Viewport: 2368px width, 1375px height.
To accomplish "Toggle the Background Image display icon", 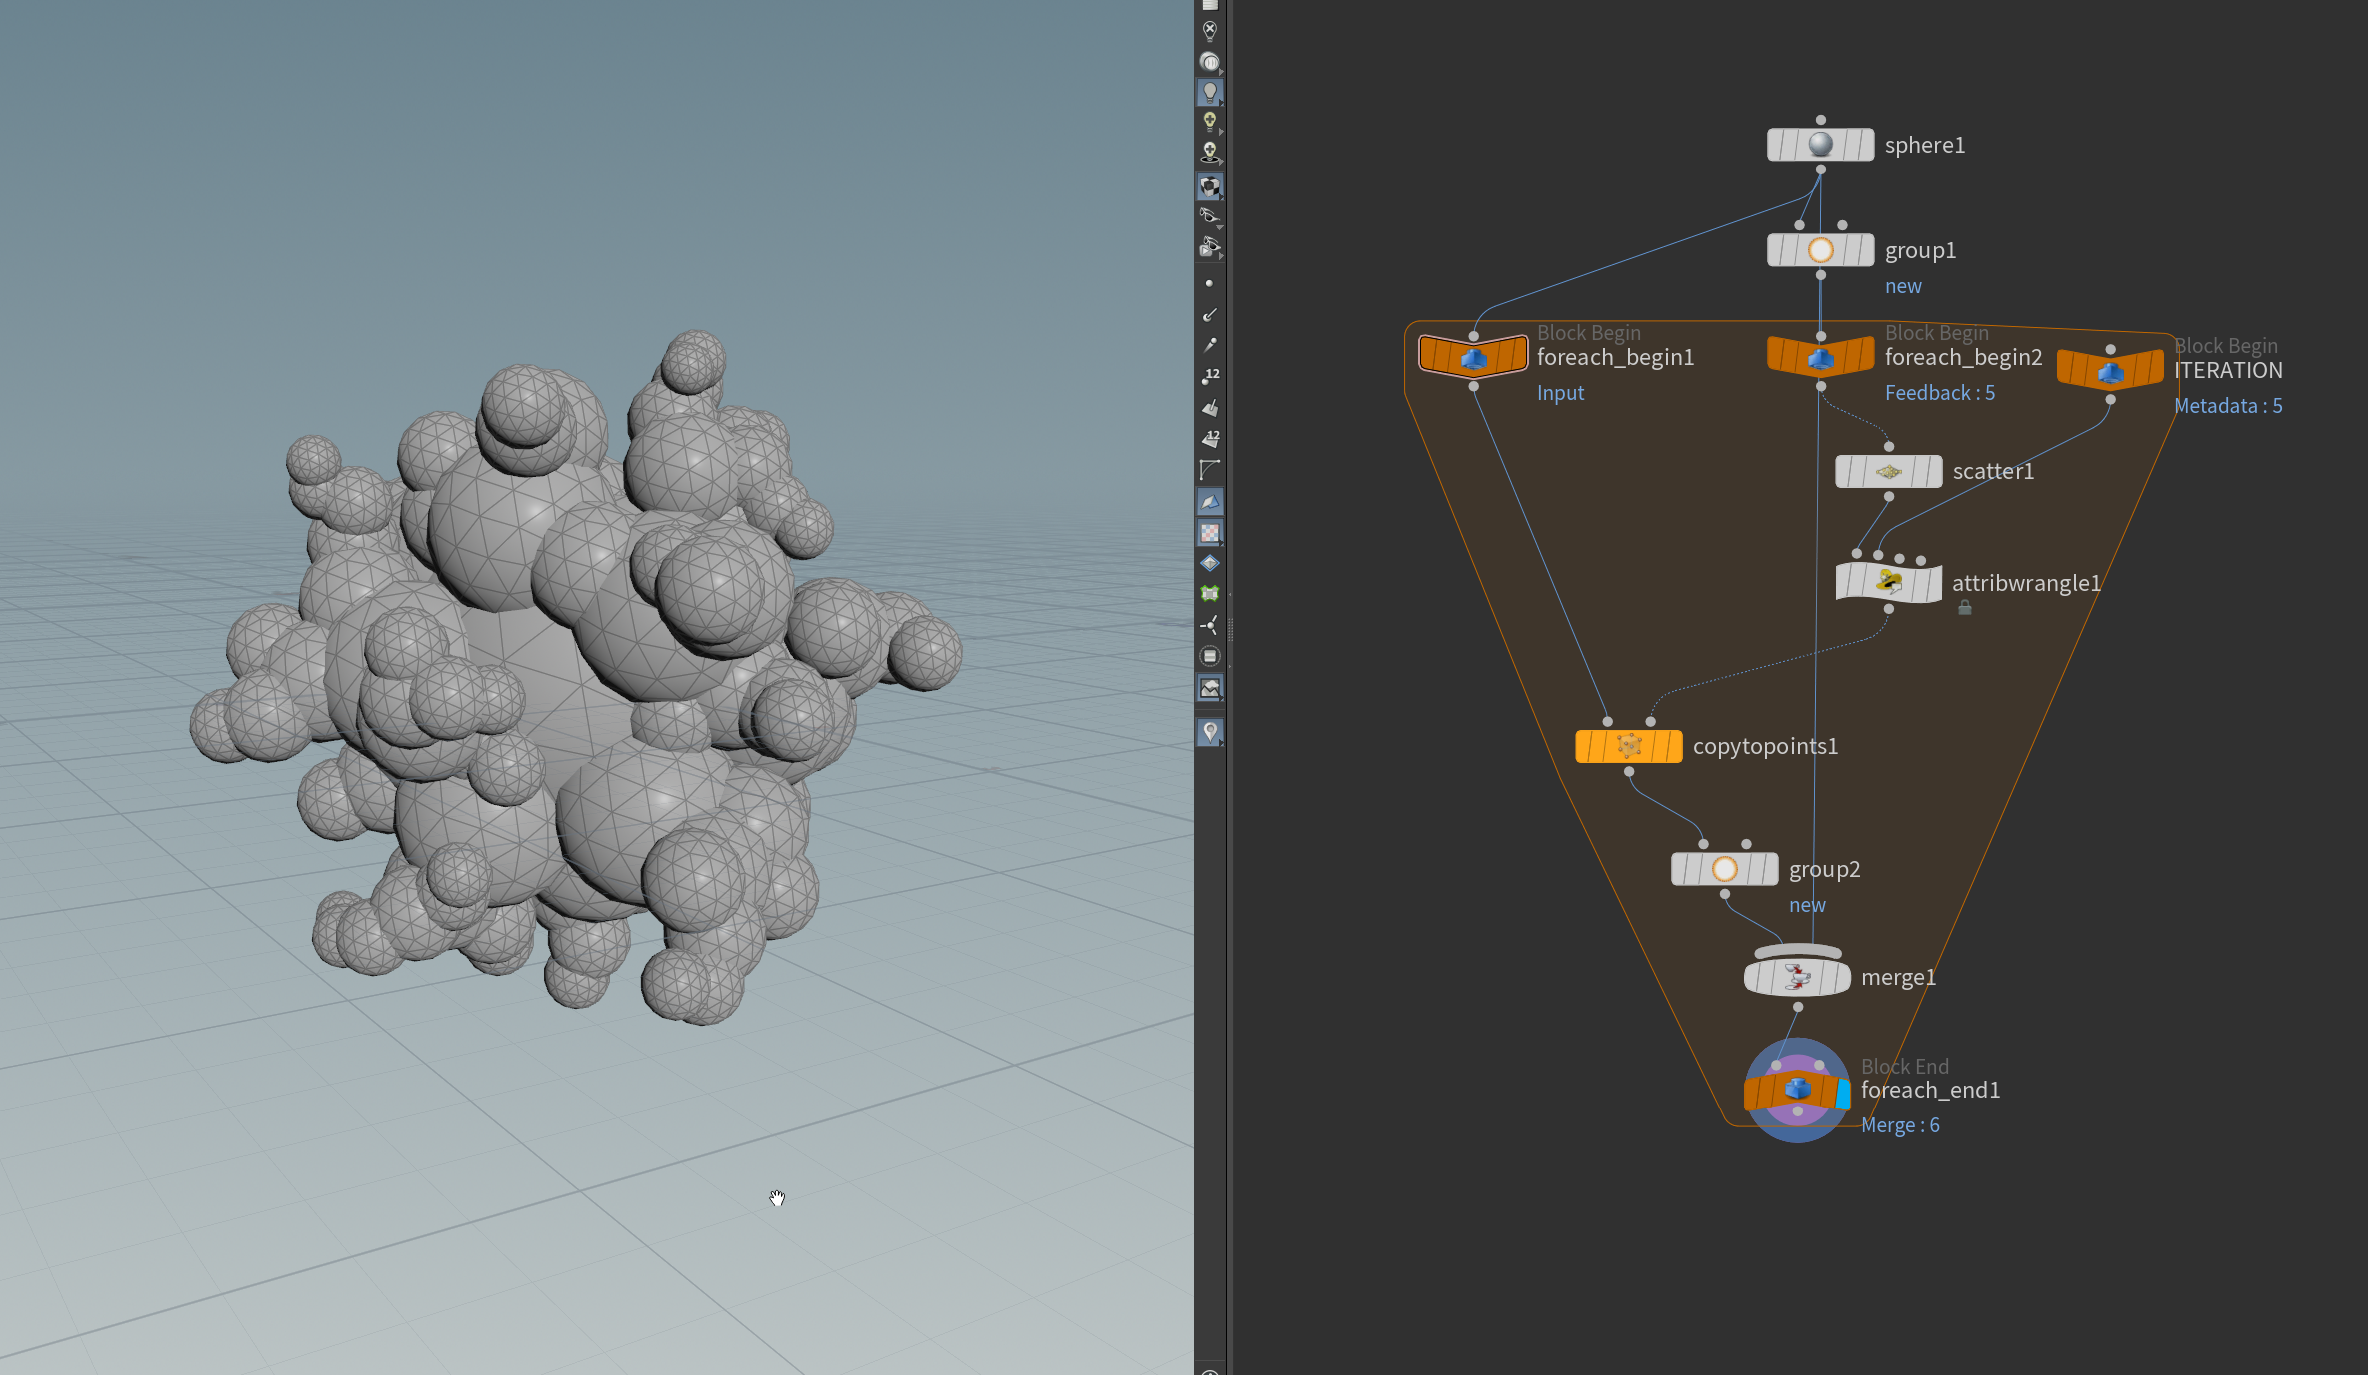I will (x=1210, y=688).
